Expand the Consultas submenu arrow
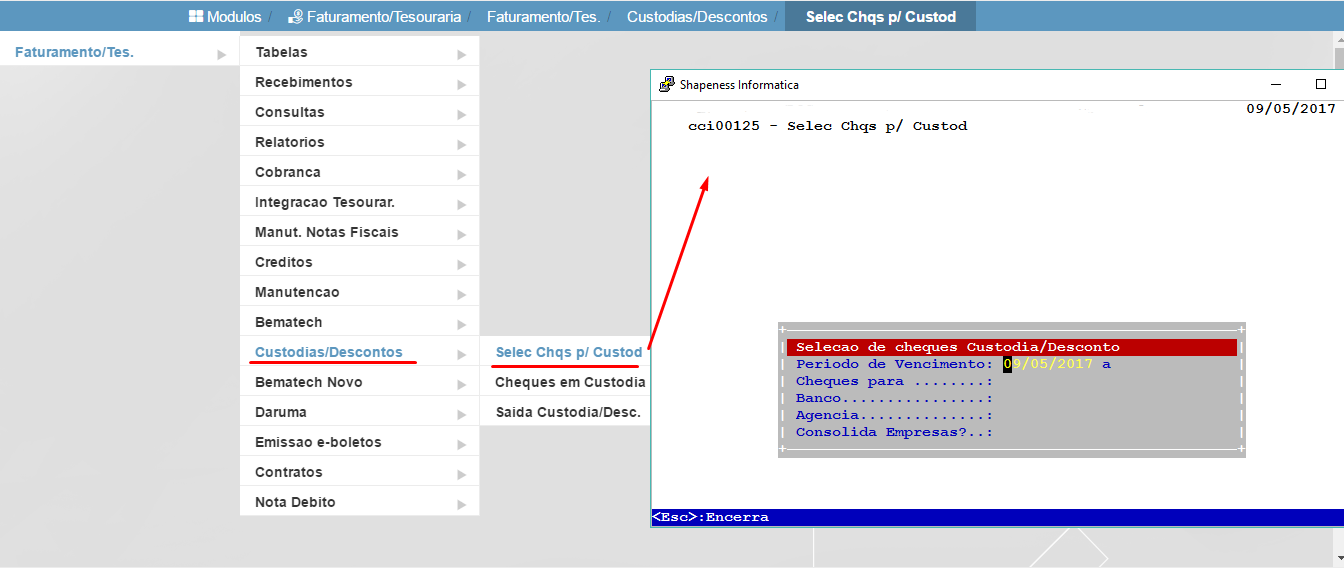The height and width of the screenshot is (575, 1344). [462, 114]
